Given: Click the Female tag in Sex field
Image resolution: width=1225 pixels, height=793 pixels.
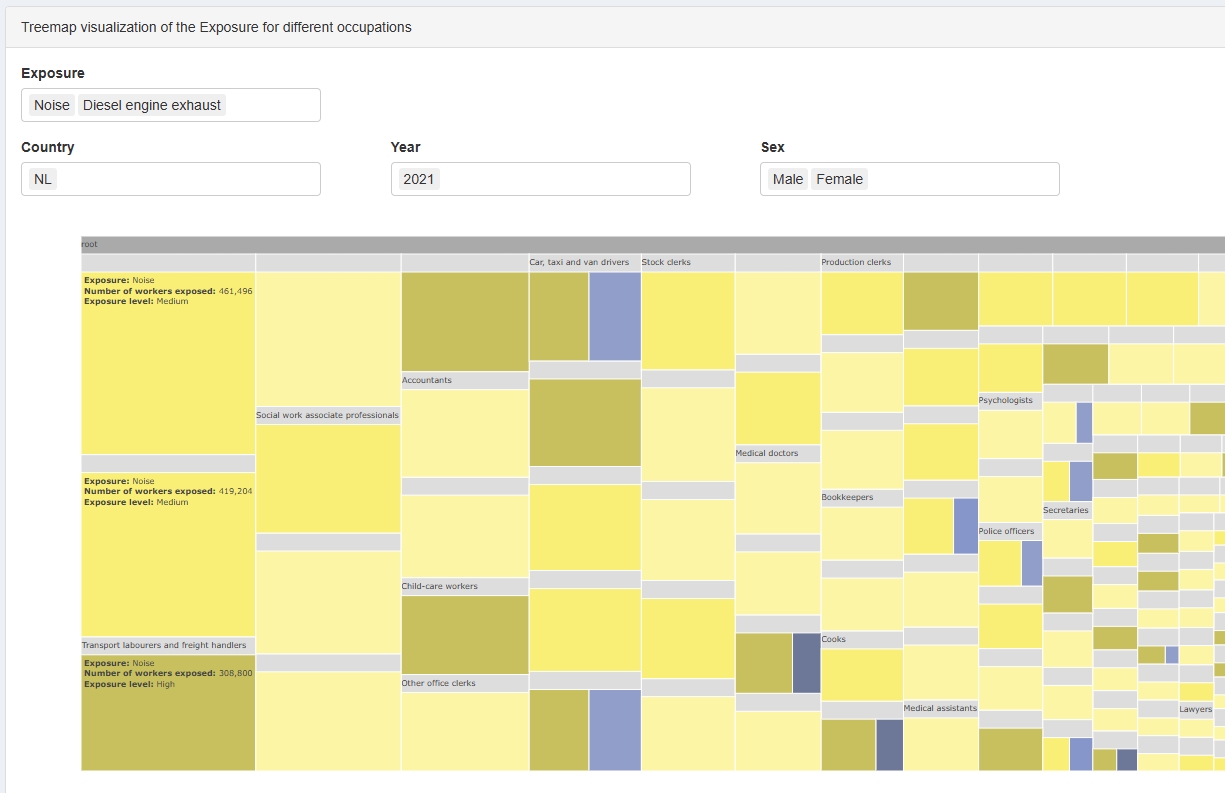Looking at the screenshot, I should (839, 179).
